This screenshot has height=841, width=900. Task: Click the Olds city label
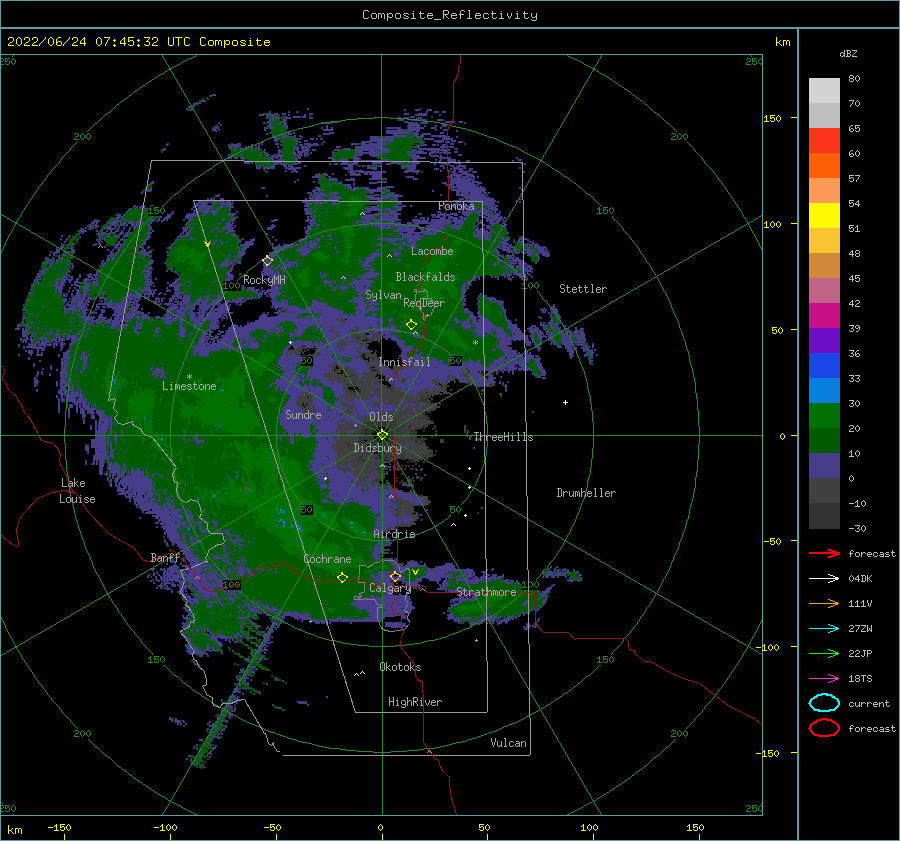point(381,417)
